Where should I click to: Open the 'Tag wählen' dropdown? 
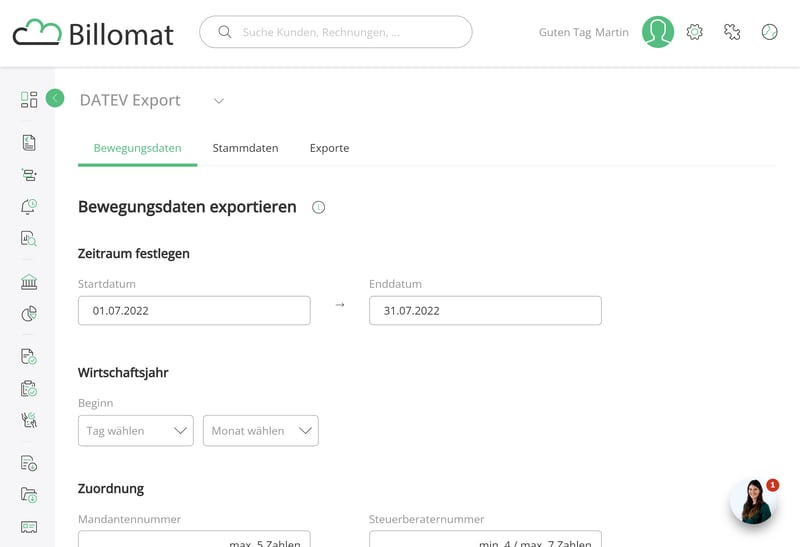coord(135,431)
